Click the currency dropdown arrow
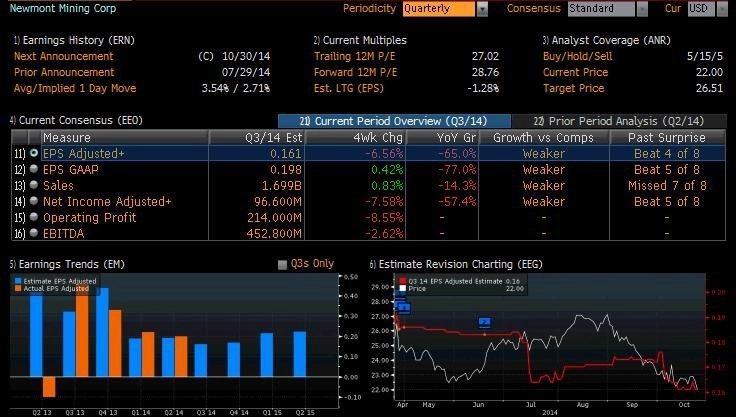Image resolution: width=736 pixels, height=417 pixels. pyautogui.click(x=722, y=8)
